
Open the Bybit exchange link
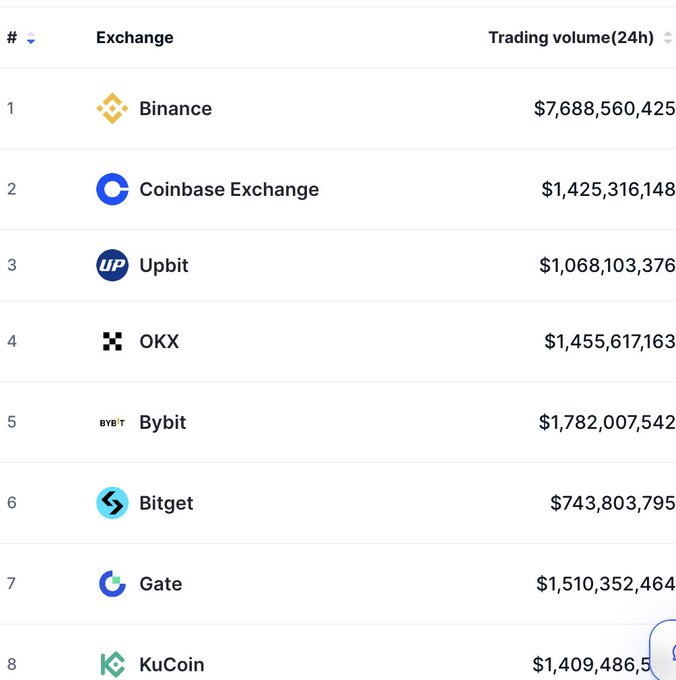(x=163, y=422)
